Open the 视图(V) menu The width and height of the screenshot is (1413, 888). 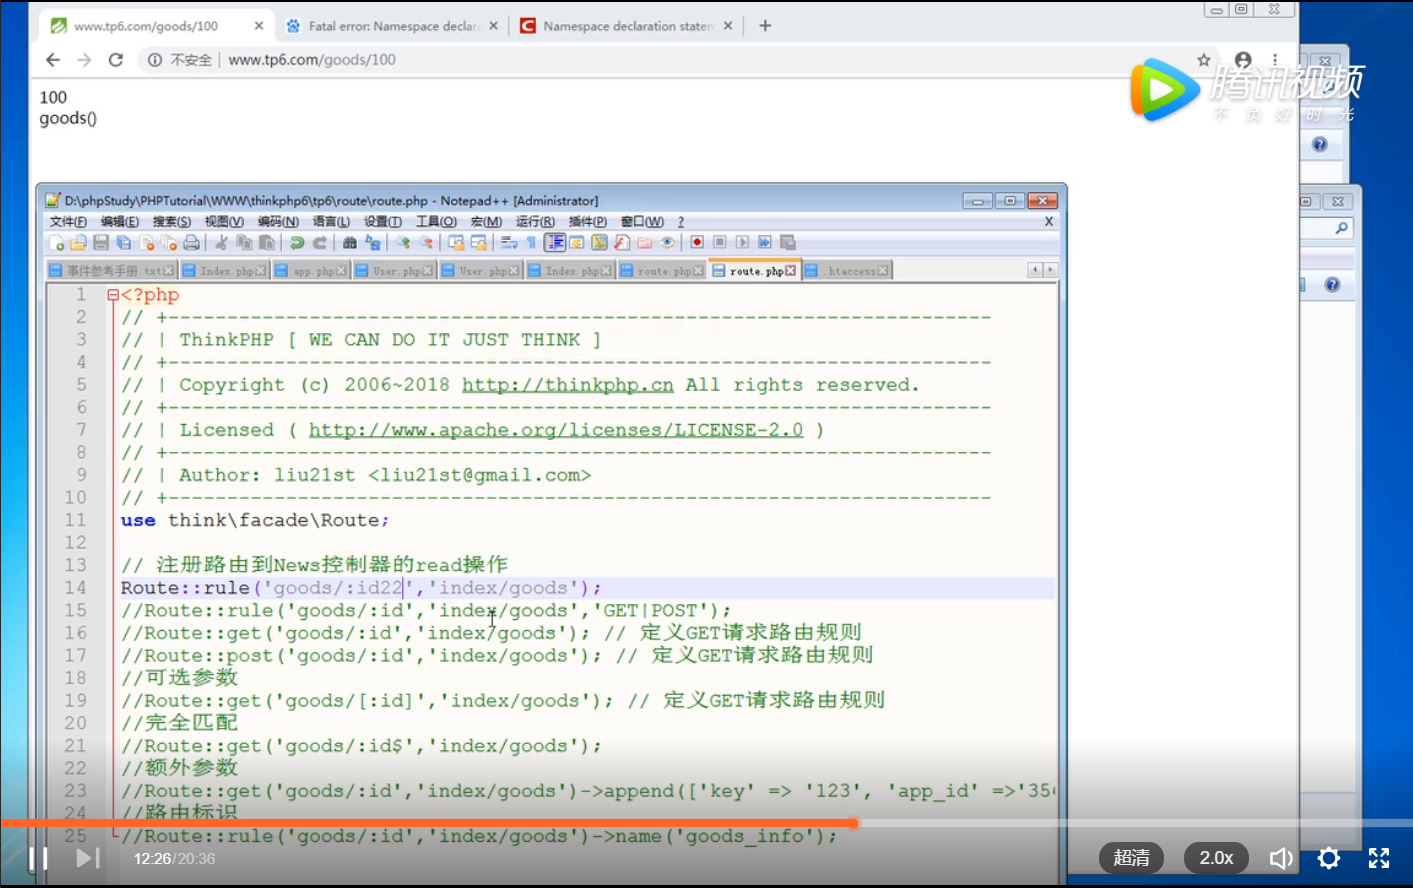(224, 221)
